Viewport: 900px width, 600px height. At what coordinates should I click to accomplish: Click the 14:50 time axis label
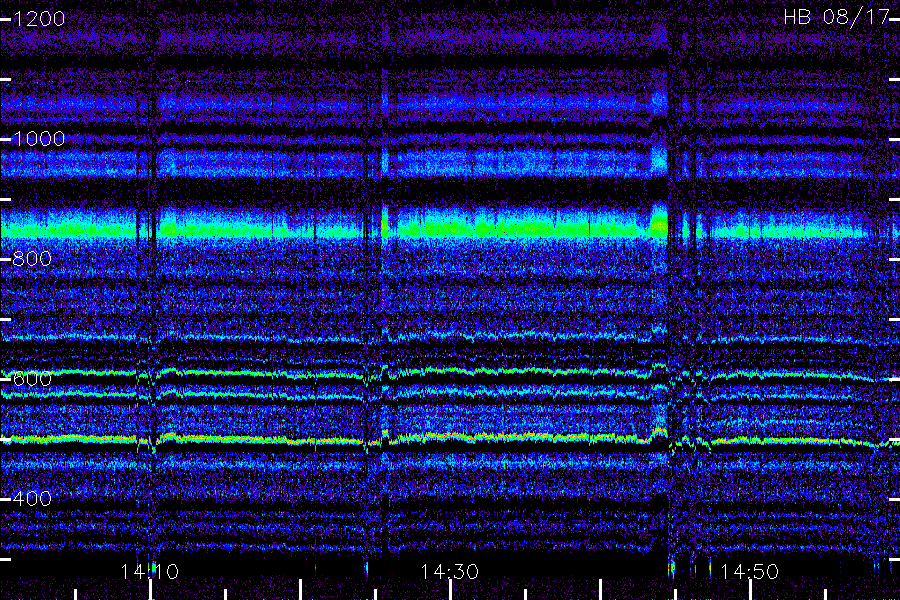(749, 572)
